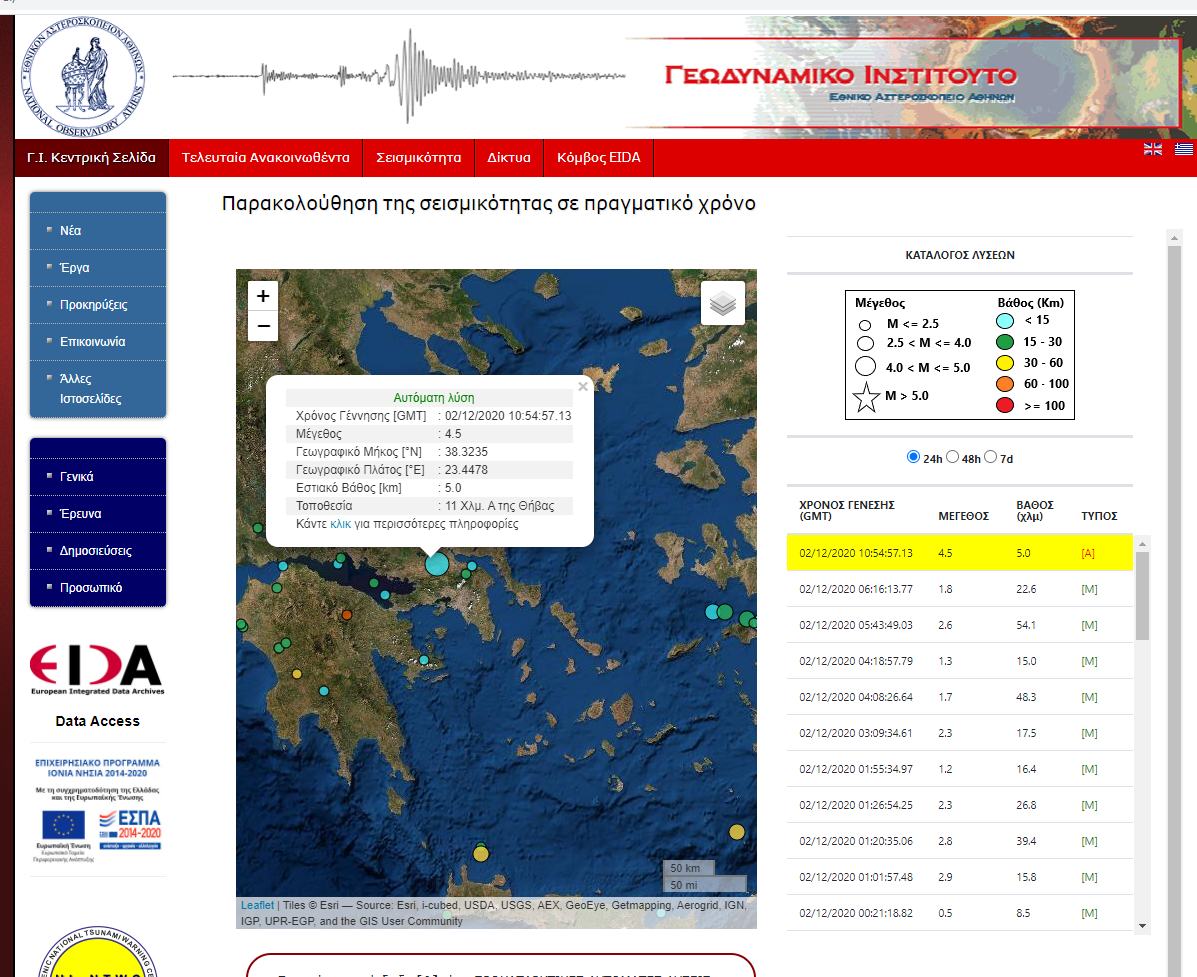Select the 7d time range radio button
The image size is (1197, 977).
(991, 457)
